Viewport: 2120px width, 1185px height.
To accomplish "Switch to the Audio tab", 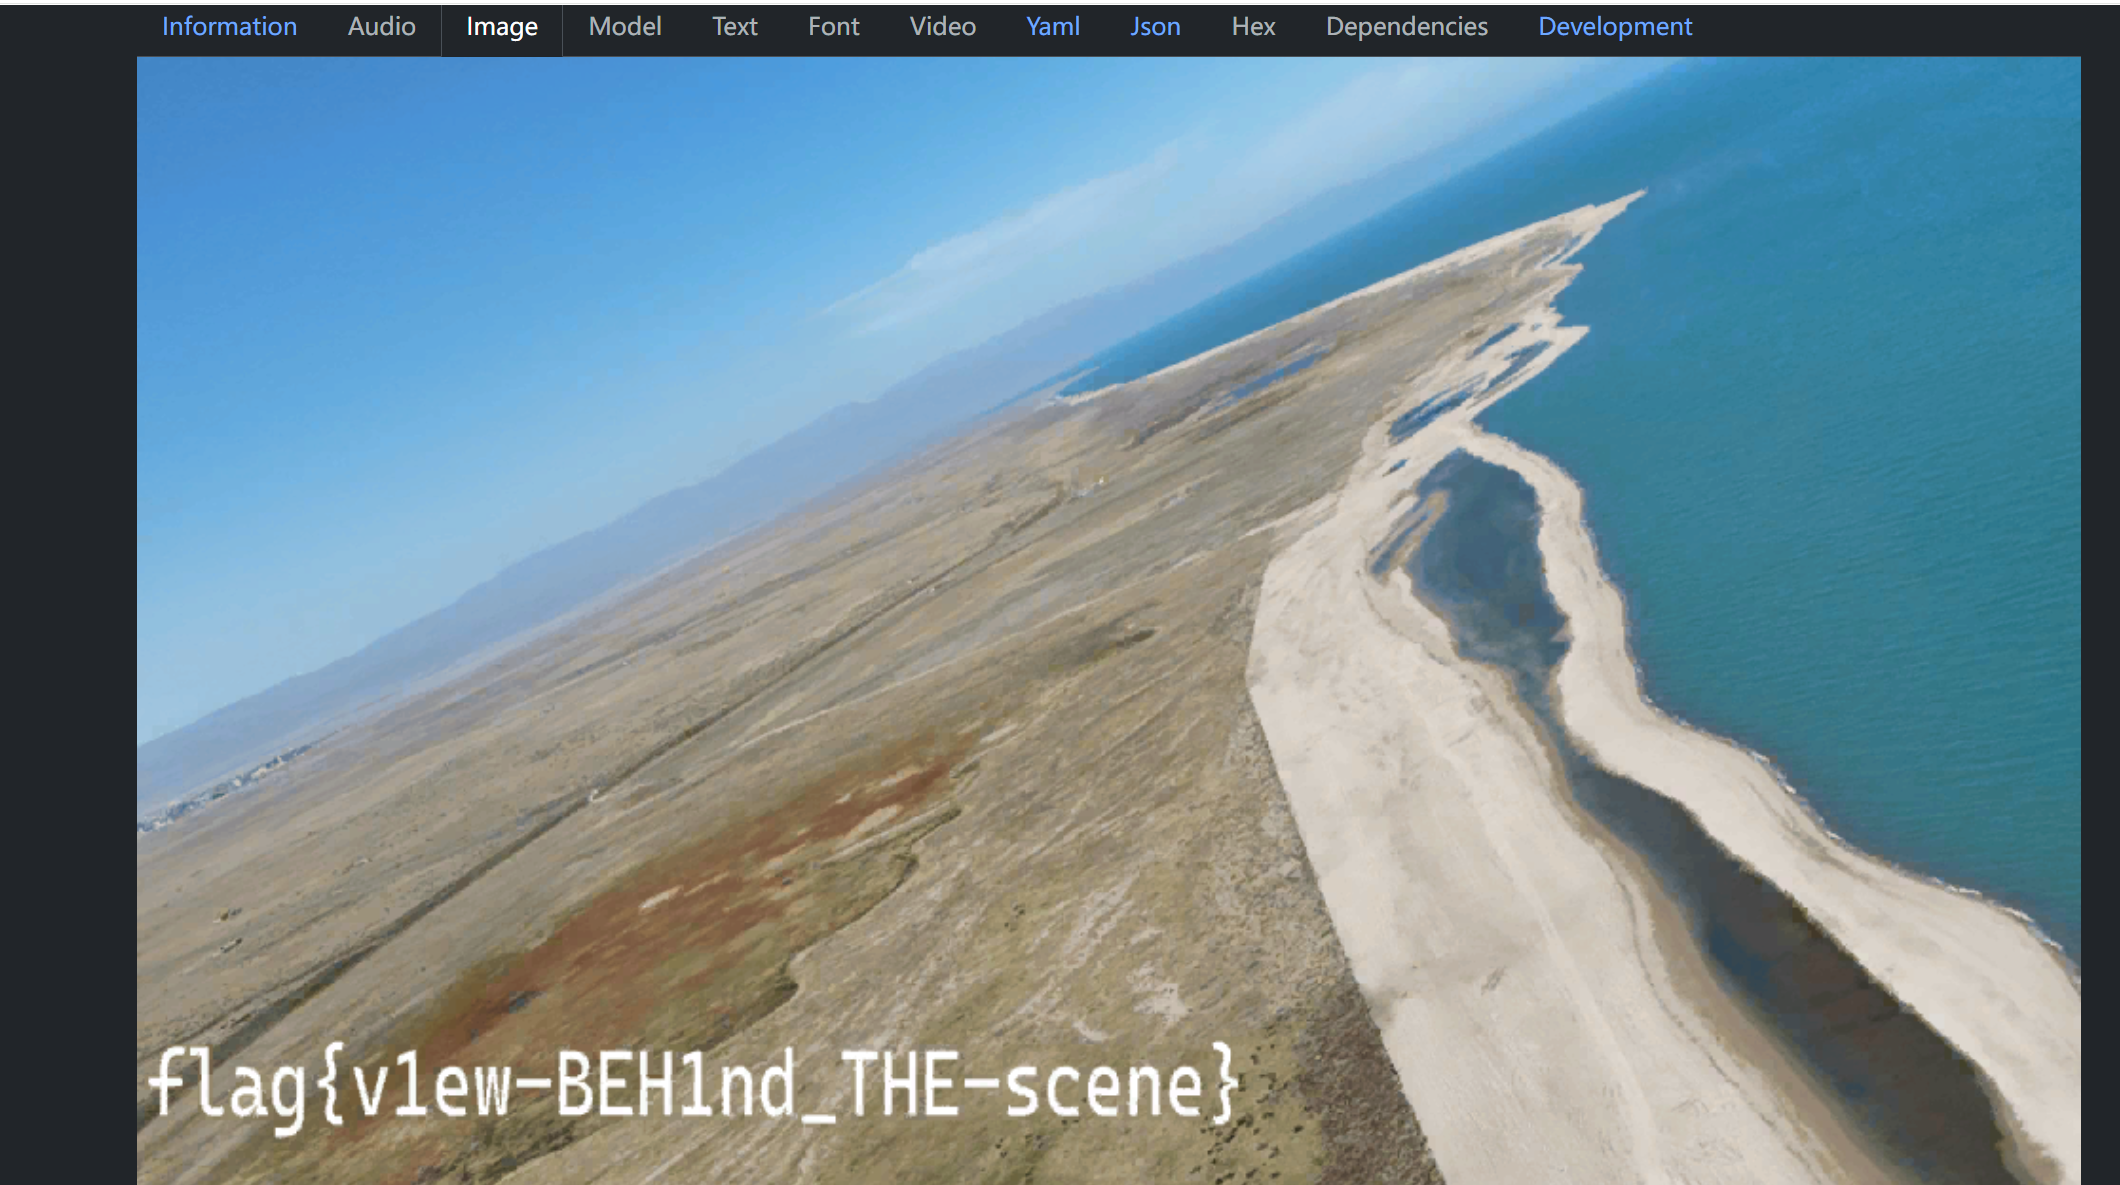I will [381, 27].
